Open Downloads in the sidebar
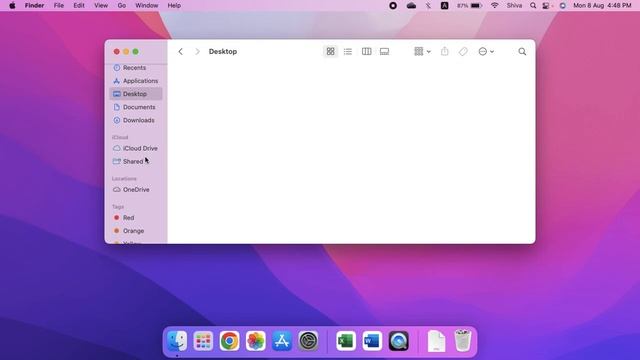The height and width of the screenshot is (360, 640). click(x=136, y=120)
